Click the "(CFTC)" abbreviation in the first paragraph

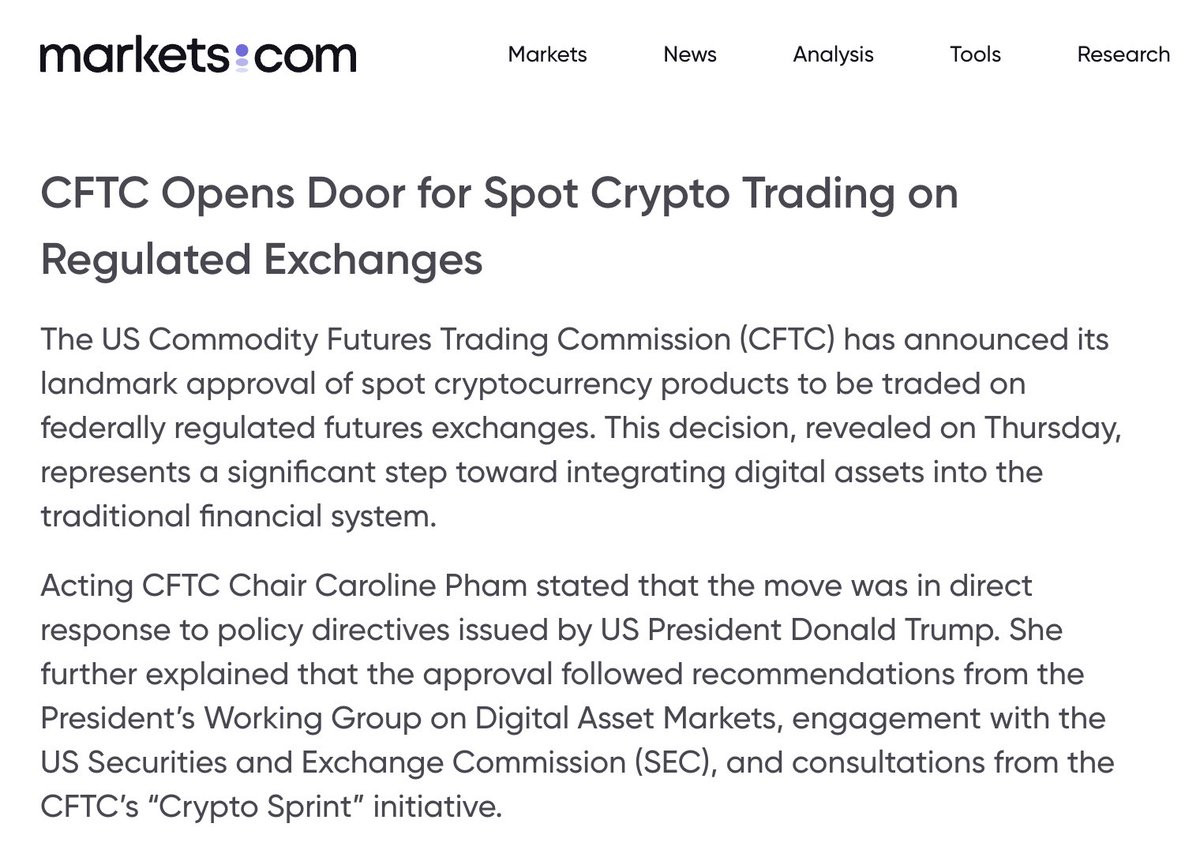[x=789, y=339]
